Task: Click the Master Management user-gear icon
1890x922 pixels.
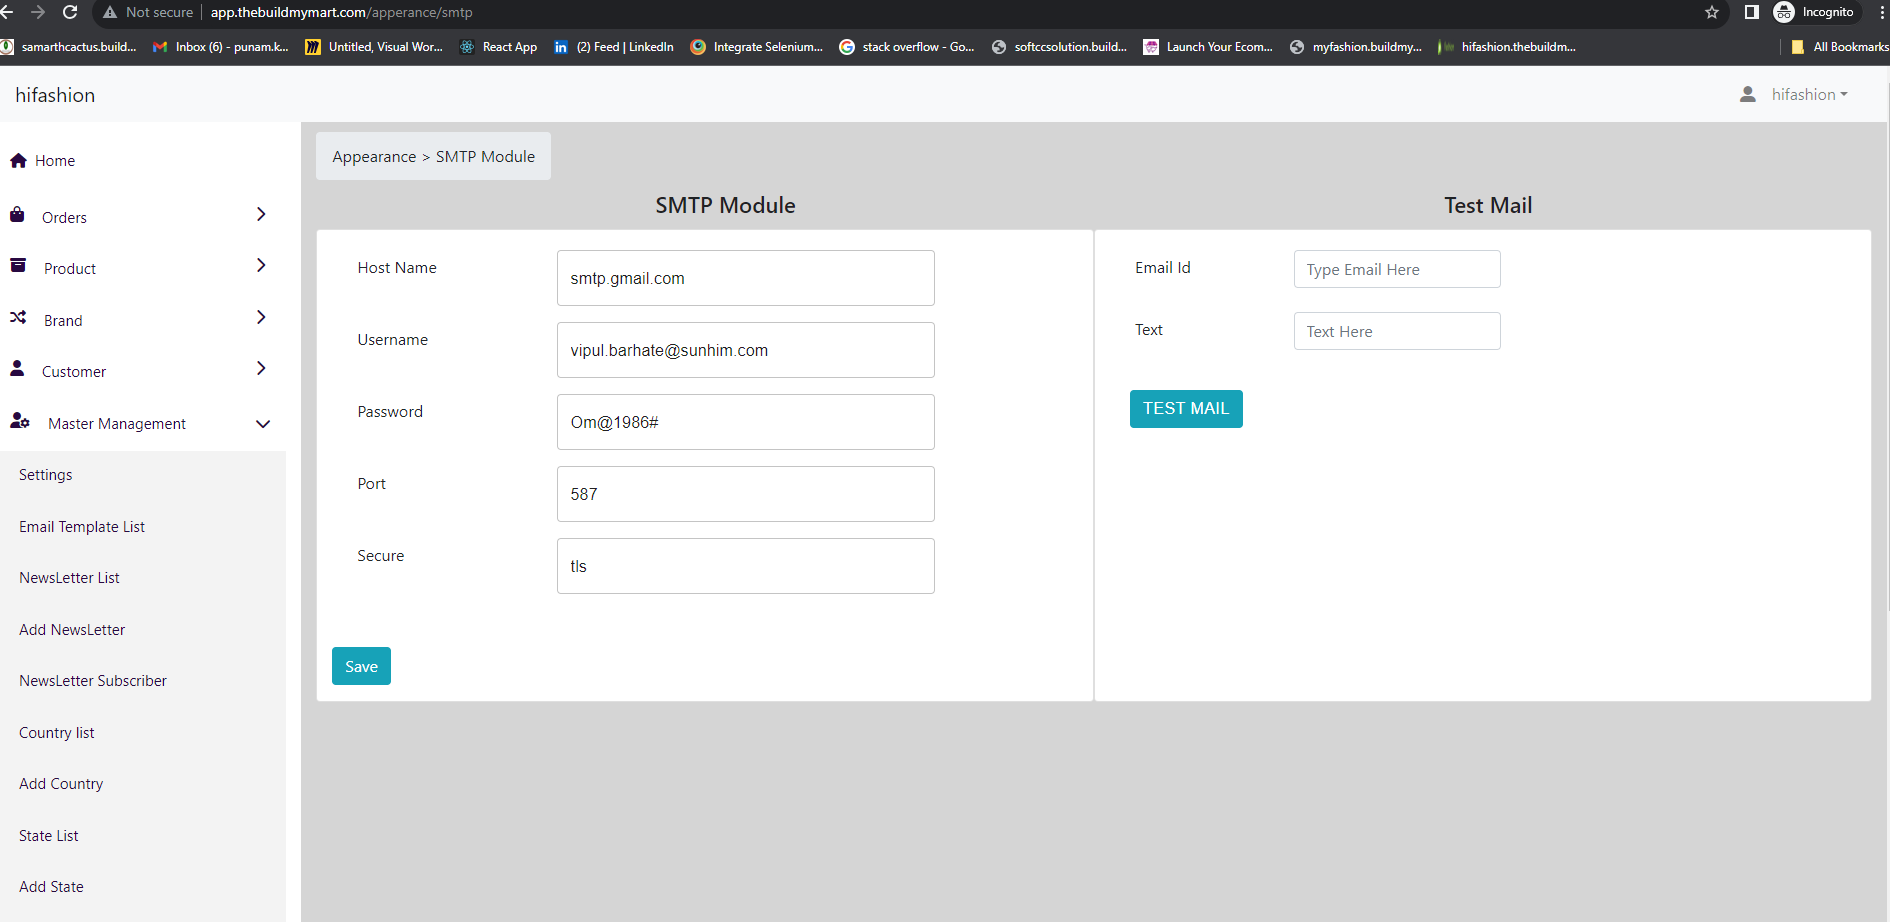Action: [20, 420]
